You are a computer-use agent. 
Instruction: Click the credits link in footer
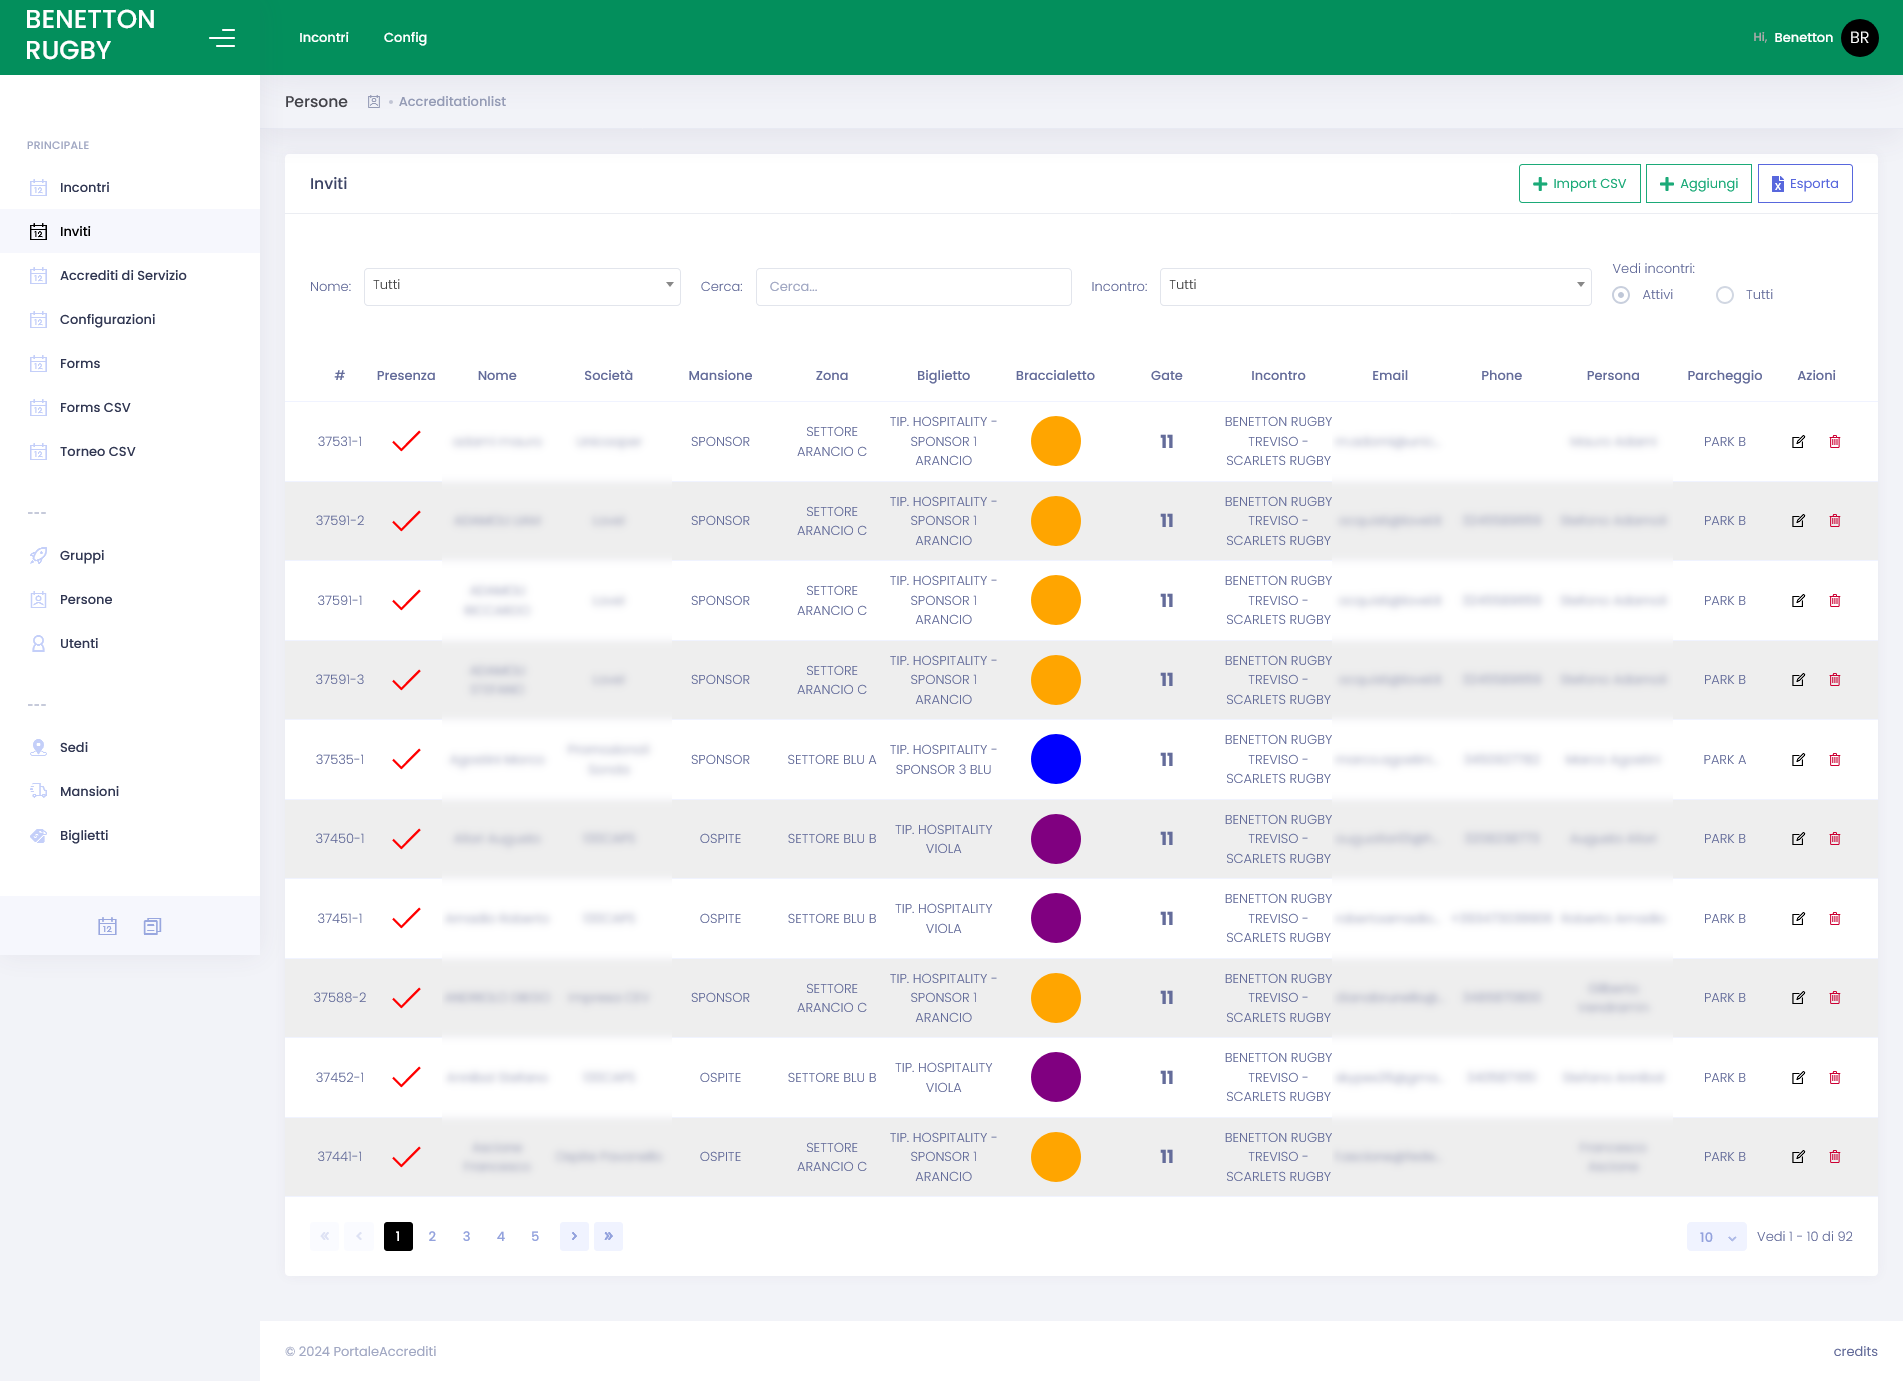tap(1855, 1352)
